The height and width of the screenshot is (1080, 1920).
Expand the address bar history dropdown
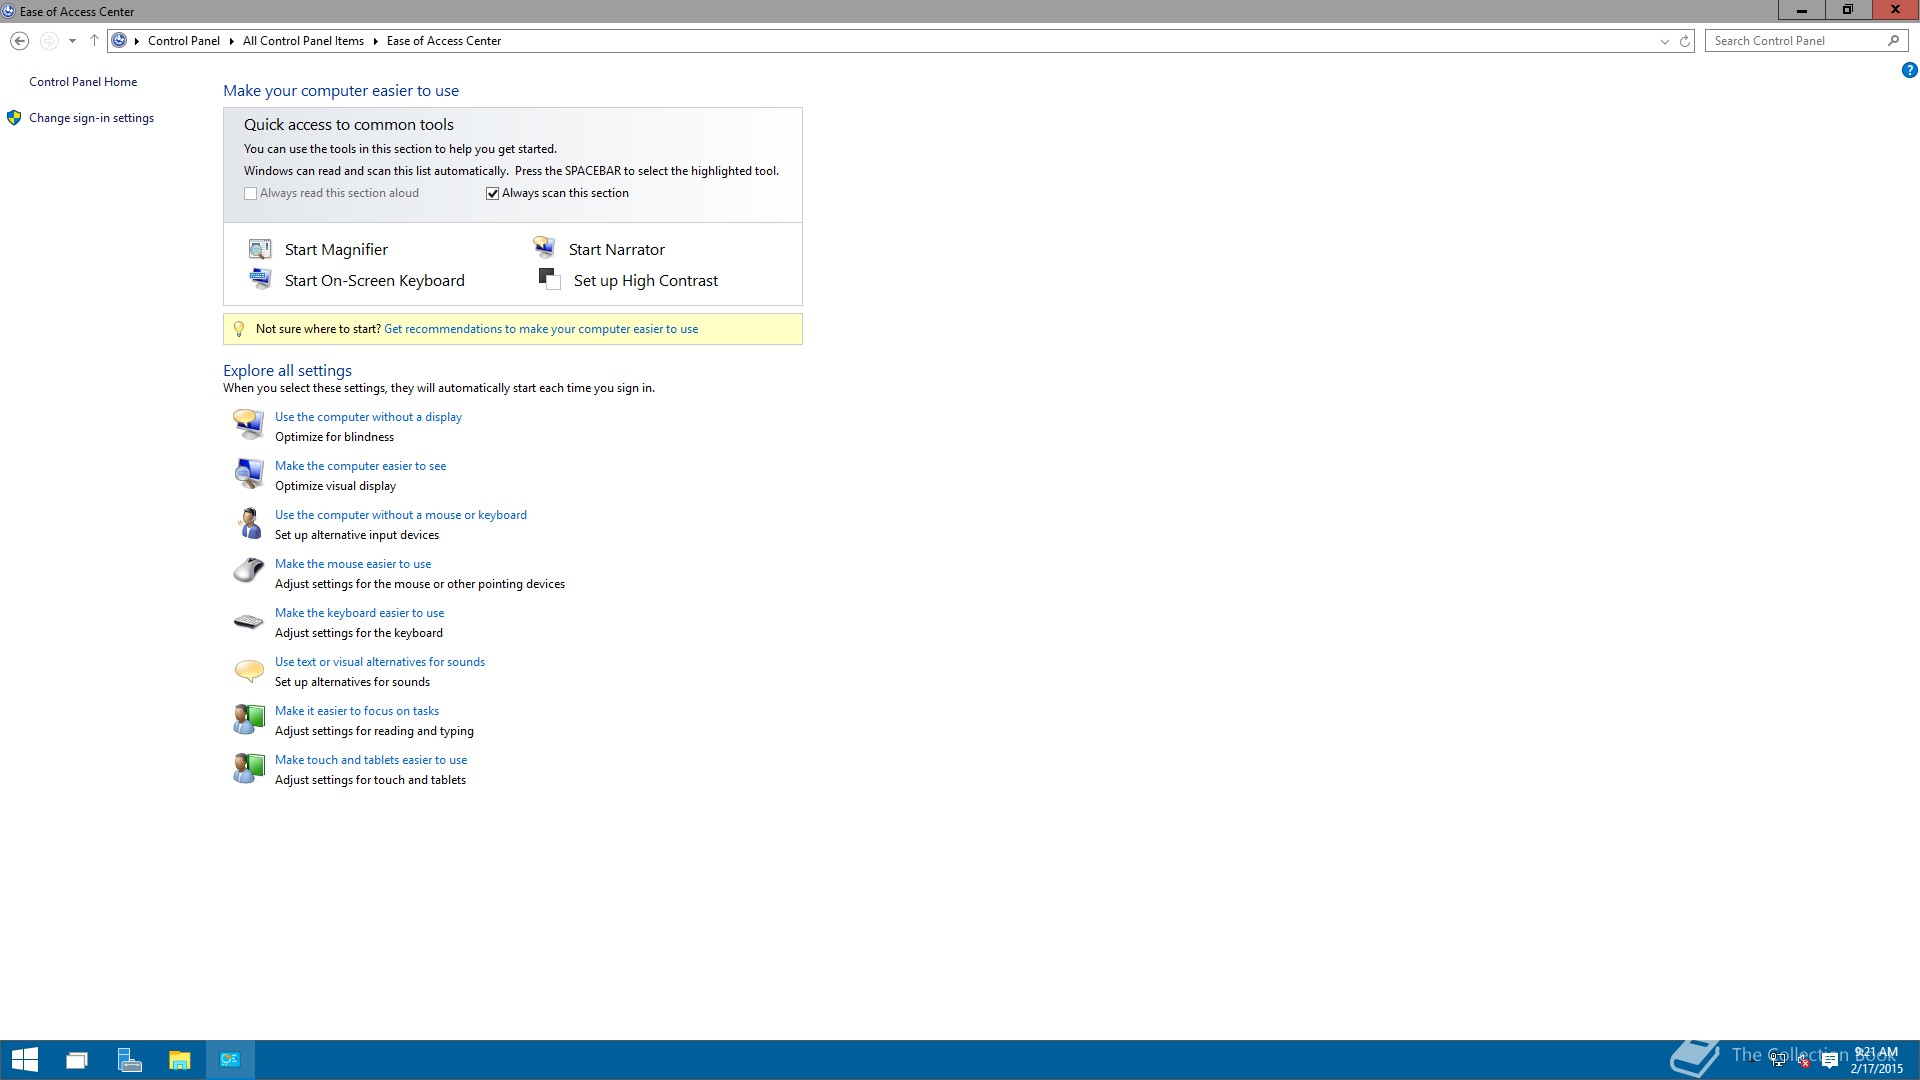1663,41
